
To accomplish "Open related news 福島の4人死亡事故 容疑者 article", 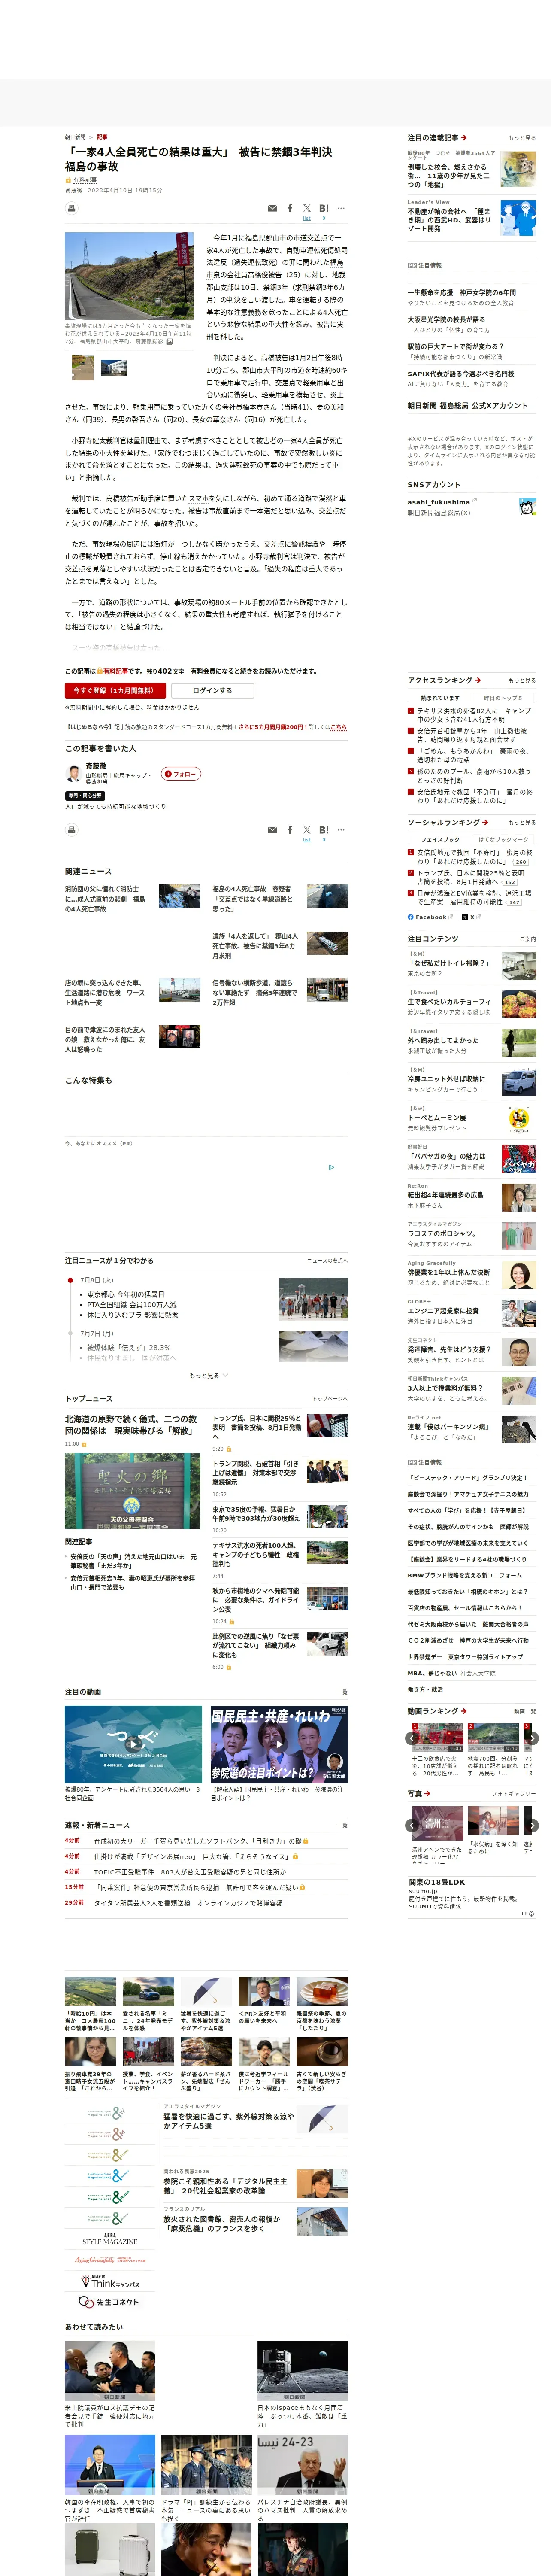I will coord(254,898).
